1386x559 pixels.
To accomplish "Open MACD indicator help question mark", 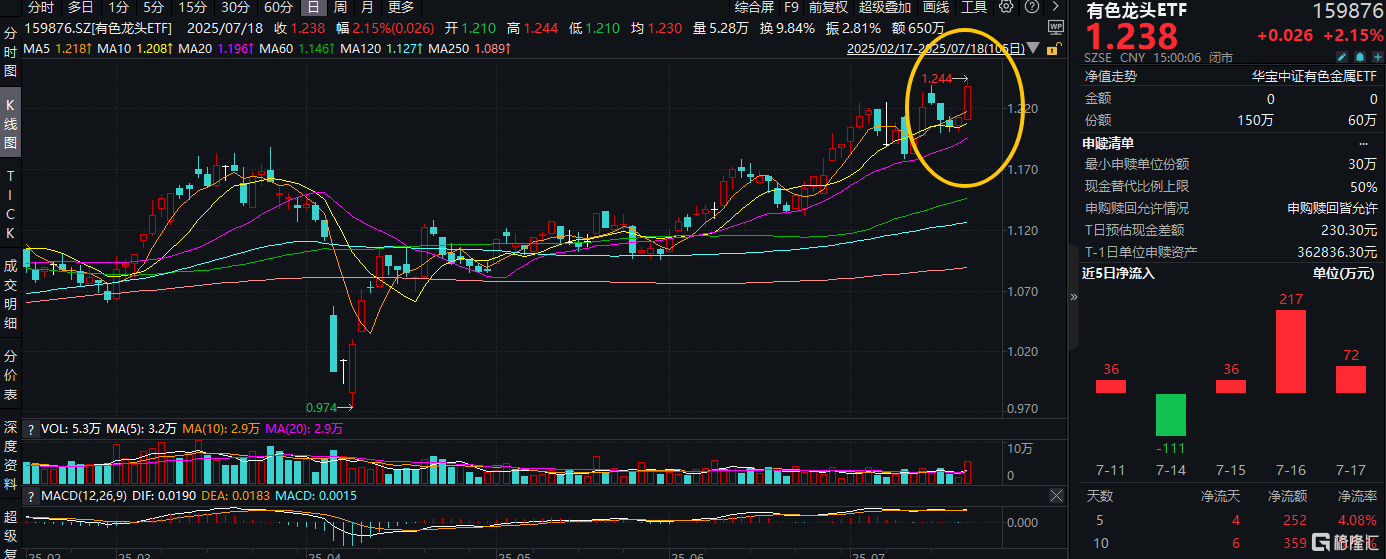I will pyautogui.click(x=30, y=496).
